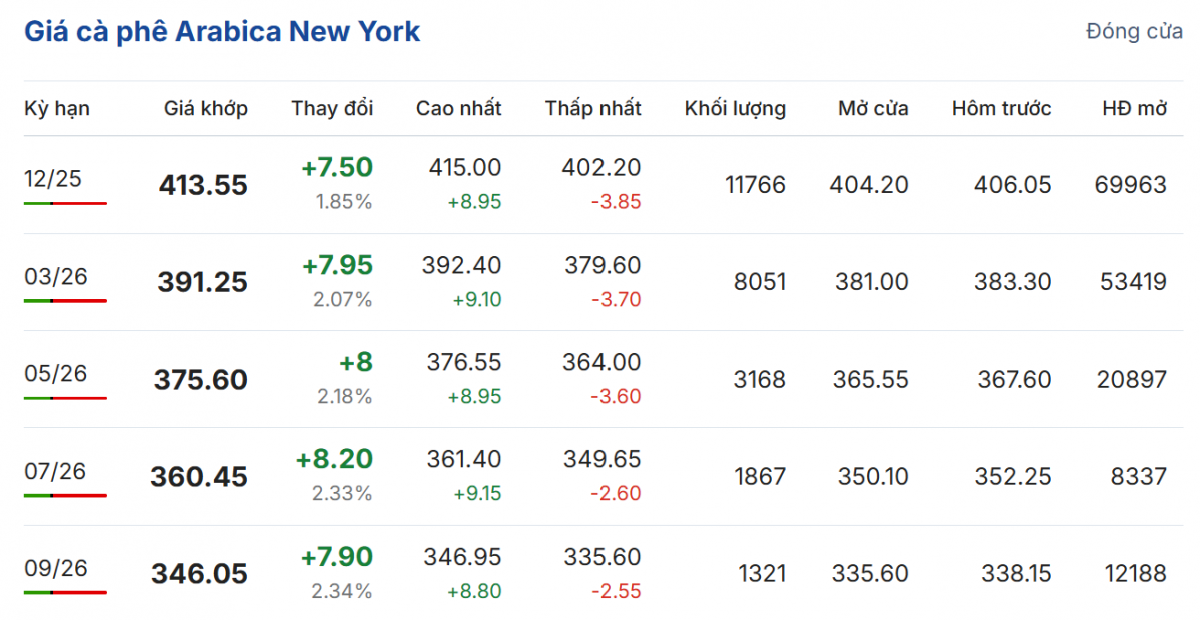Click the 'Thấp nhất' column header

(x=593, y=108)
